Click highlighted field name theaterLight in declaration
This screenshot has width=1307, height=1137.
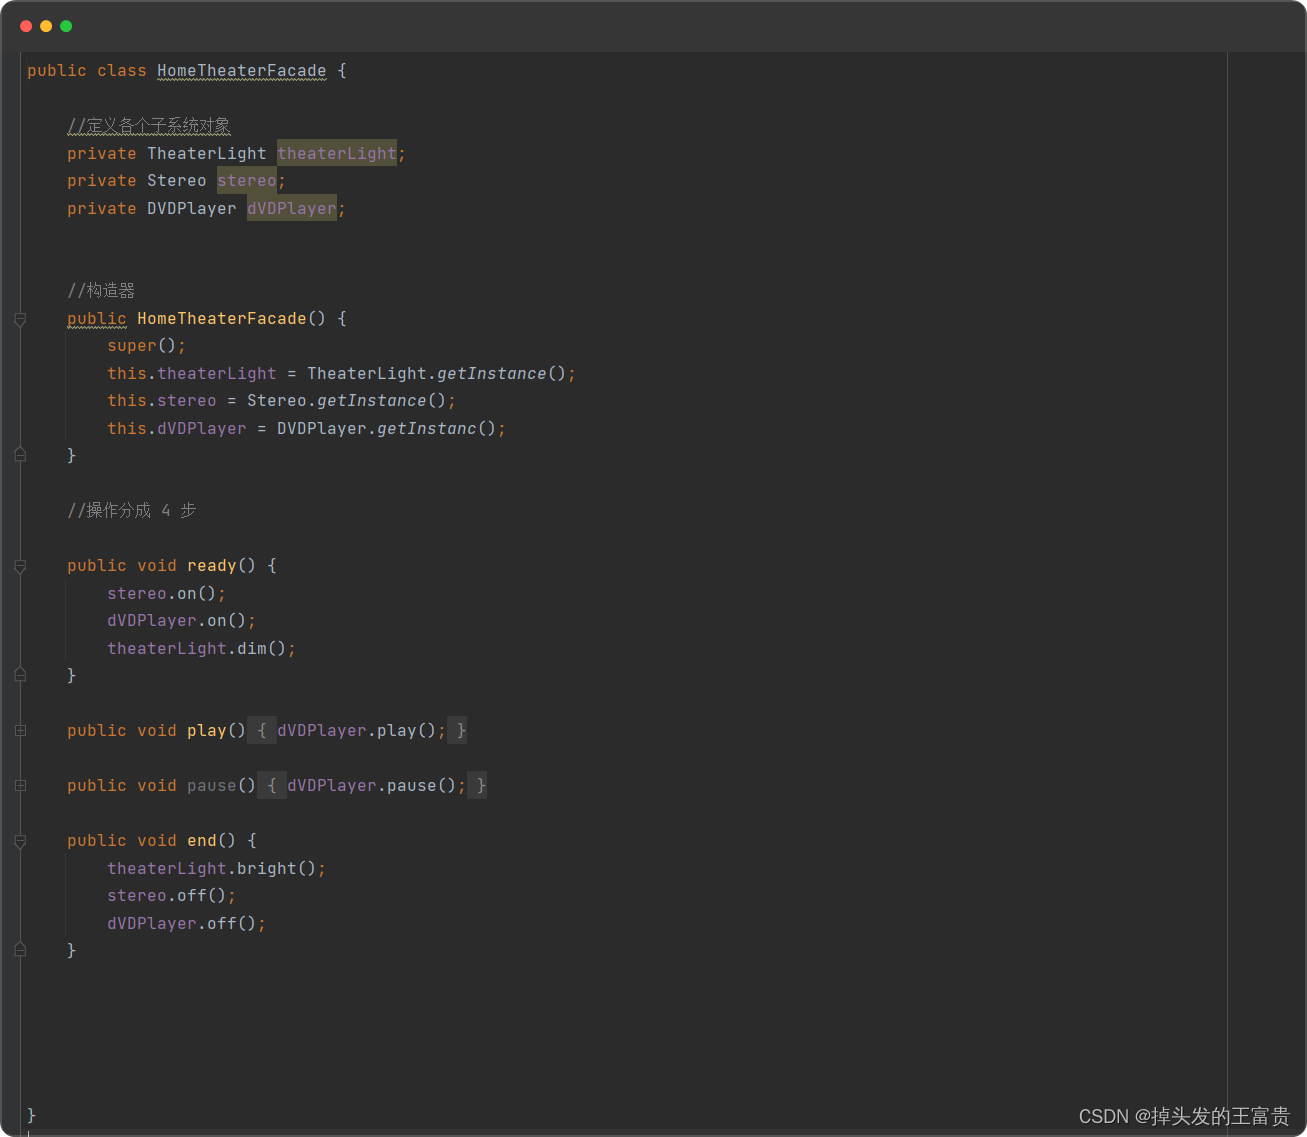tap(337, 153)
